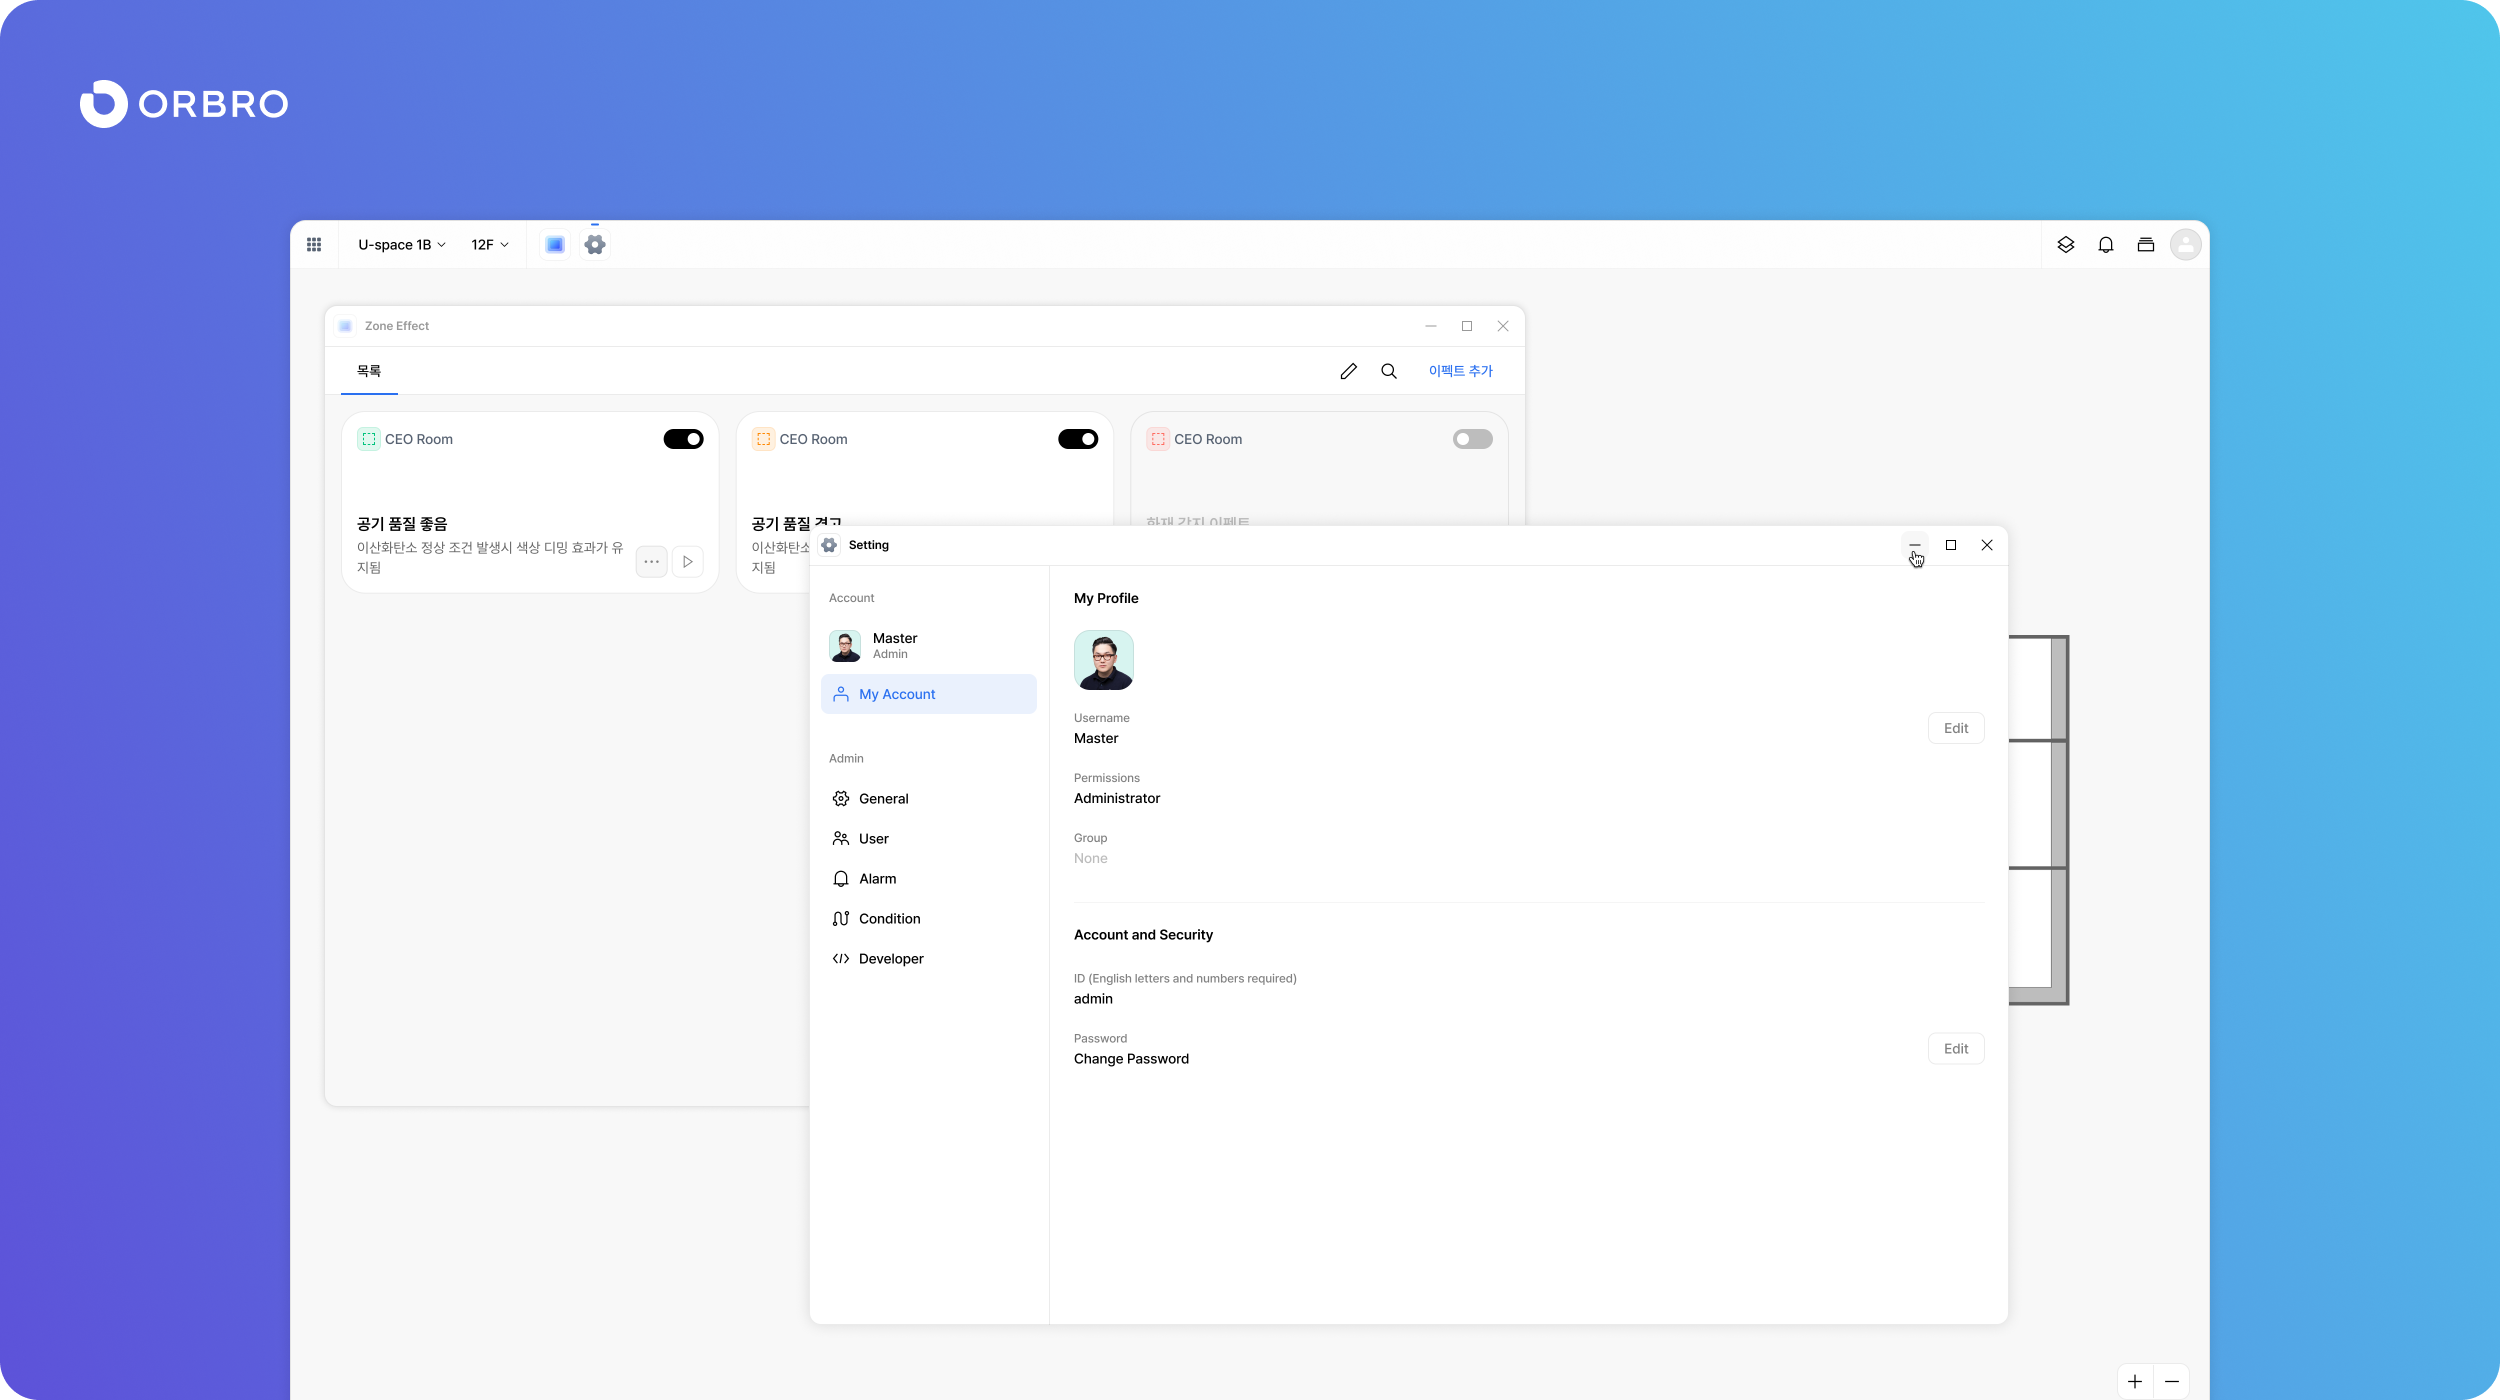Click Edit next to Username
Screen dimensions: 2500x1400
pos(1955,729)
